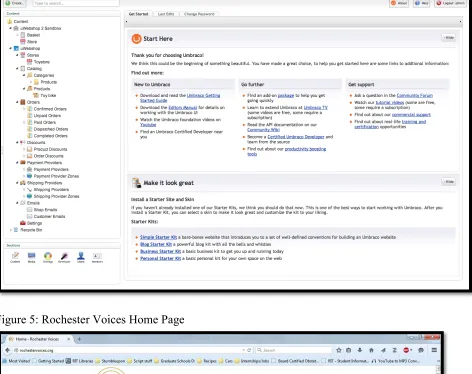Switch to the Get Started tab
472x374 pixels.
(x=138, y=14)
